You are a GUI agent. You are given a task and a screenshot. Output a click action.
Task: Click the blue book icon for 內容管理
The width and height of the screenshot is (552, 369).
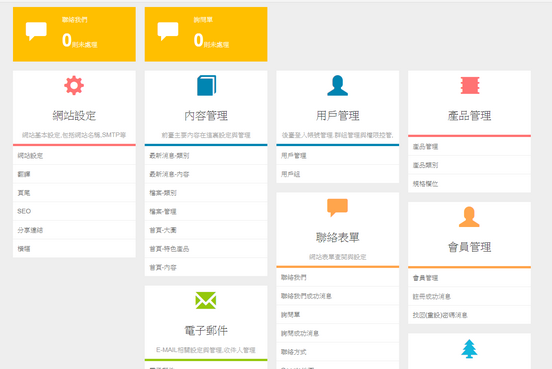[x=206, y=86]
